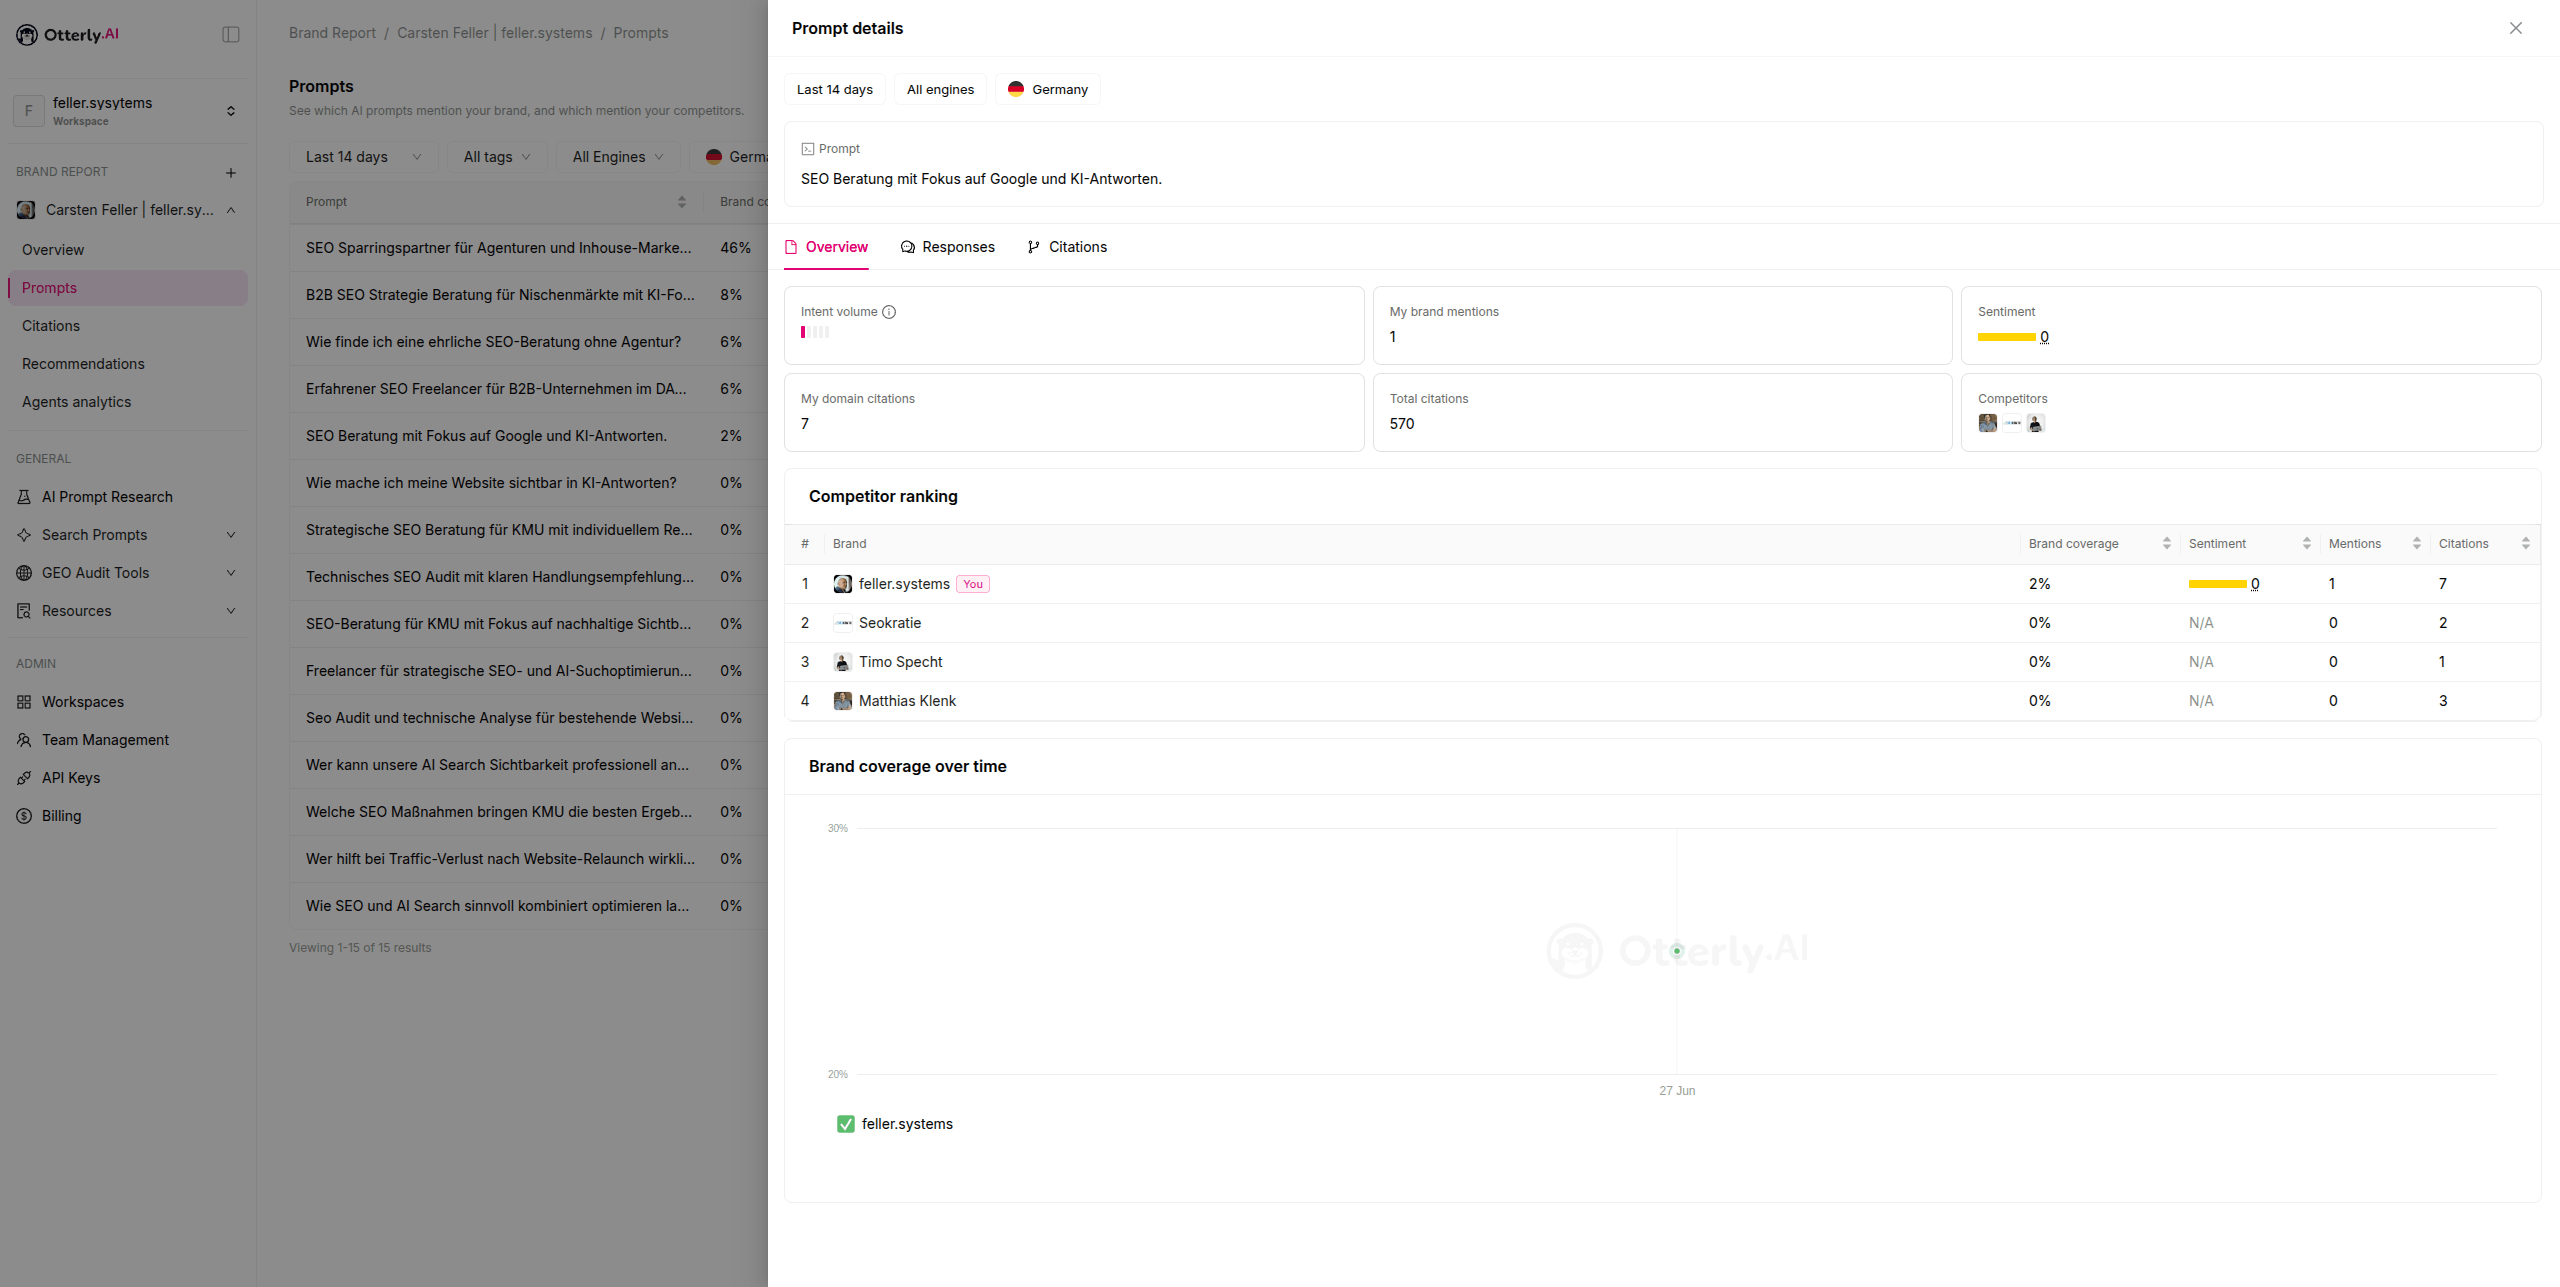Screen dimensions: 2560x1287
Task: Sort the competitor table by Citations
Action: [2525, 544]
